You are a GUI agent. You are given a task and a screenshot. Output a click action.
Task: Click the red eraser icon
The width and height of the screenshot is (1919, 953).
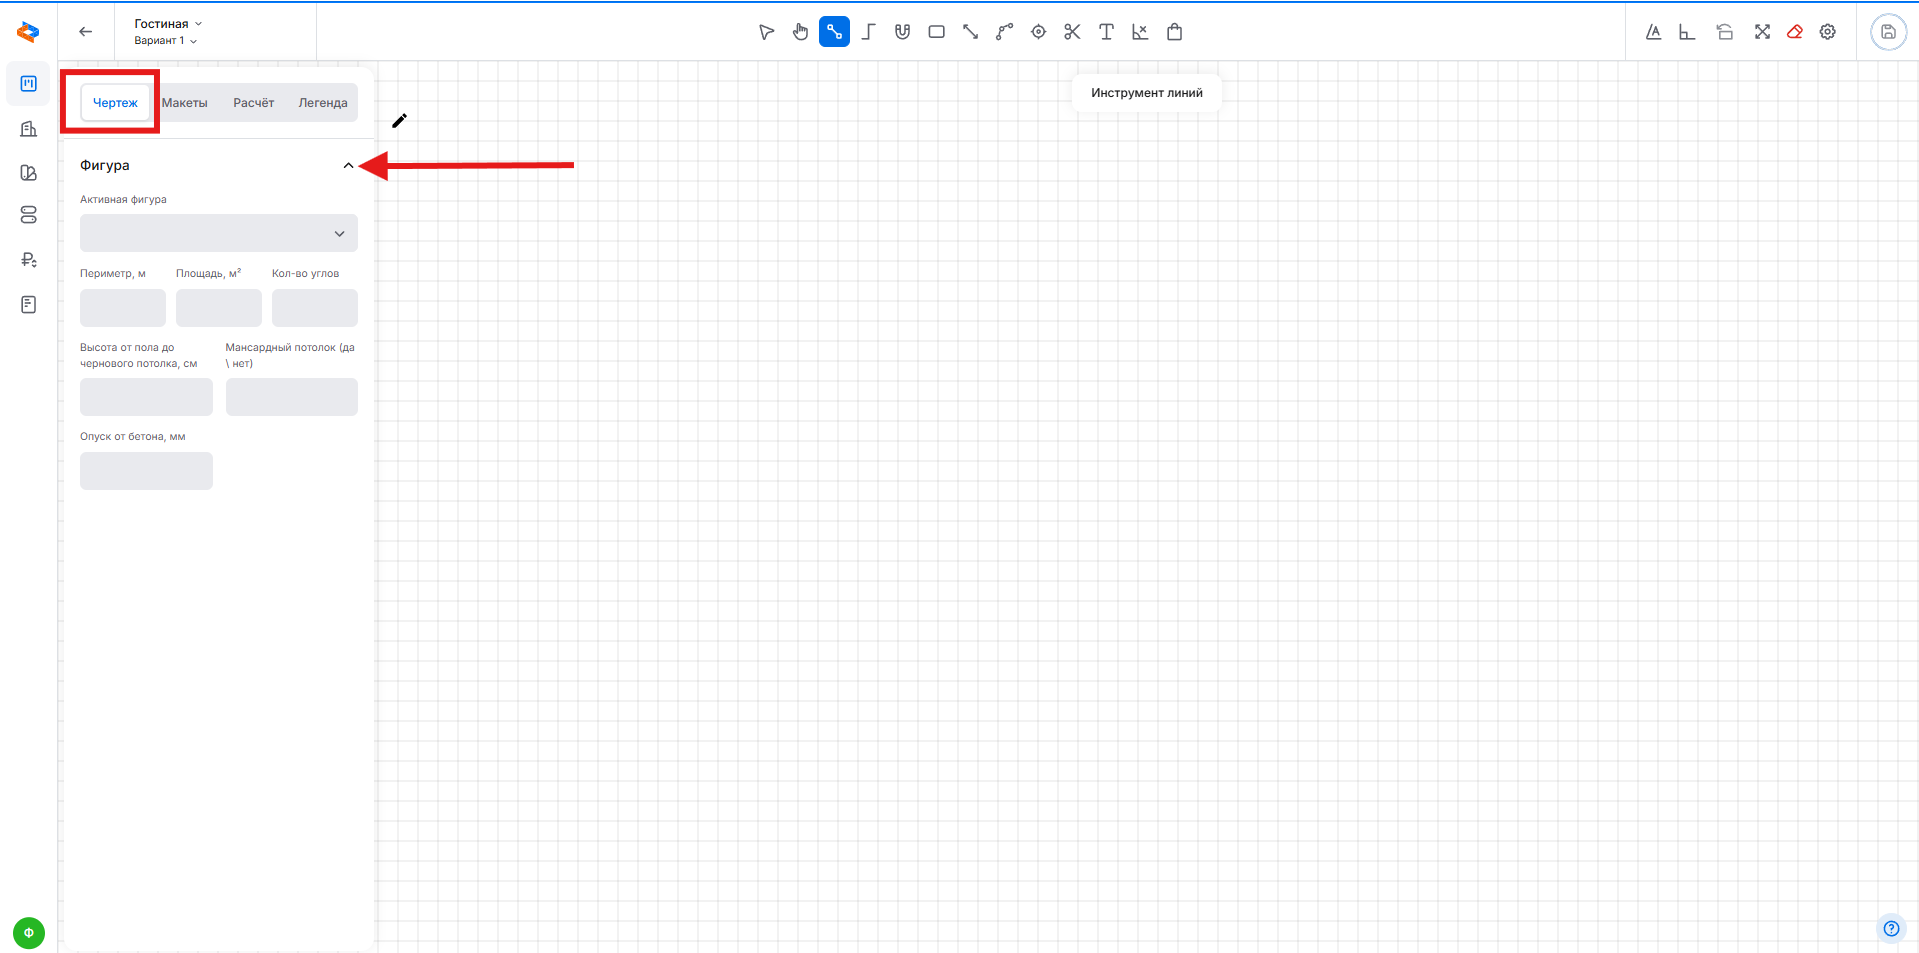coord(1795,32)
